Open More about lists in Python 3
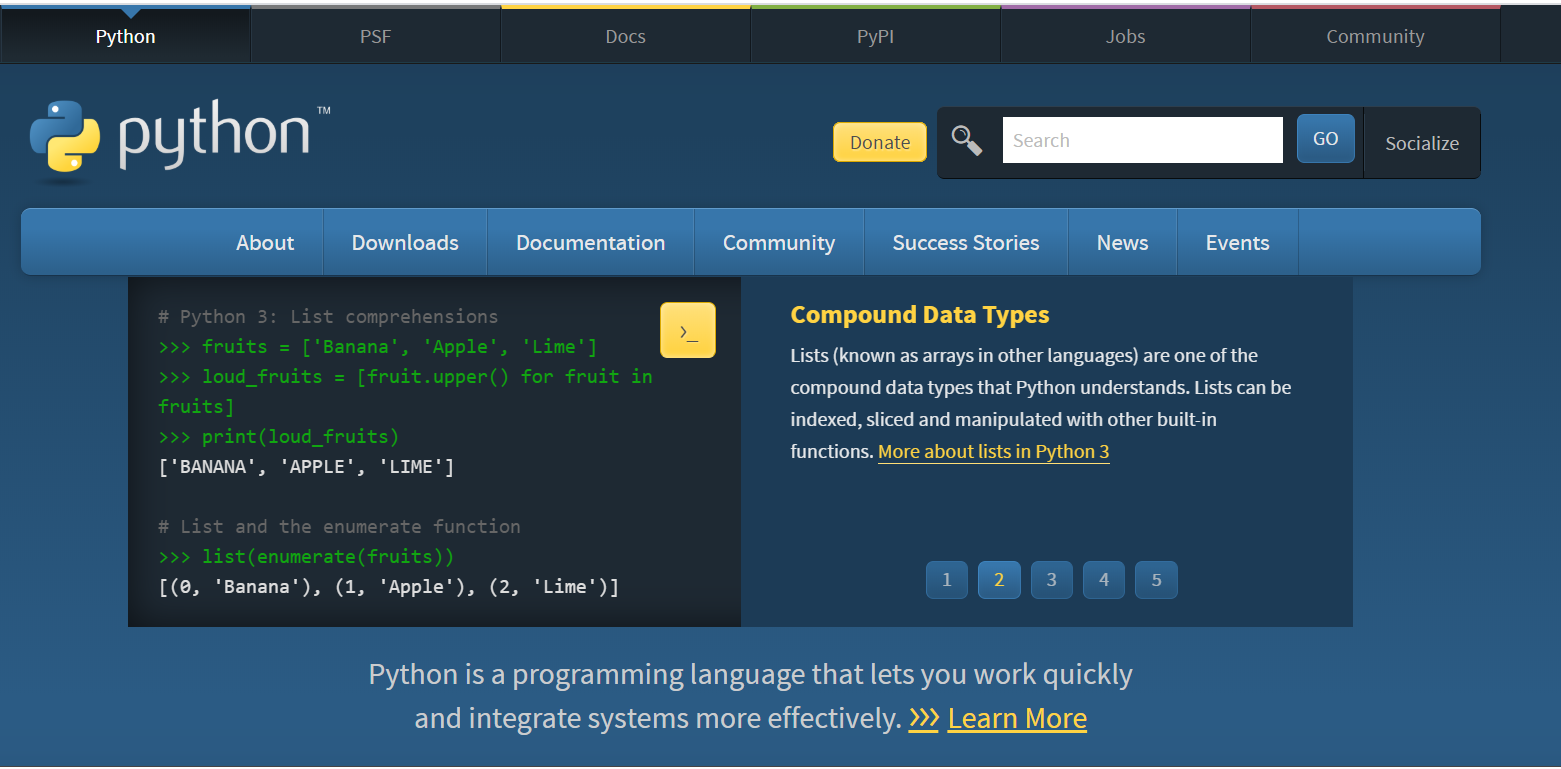The image size is (1561, 769). tap(993, 451)
